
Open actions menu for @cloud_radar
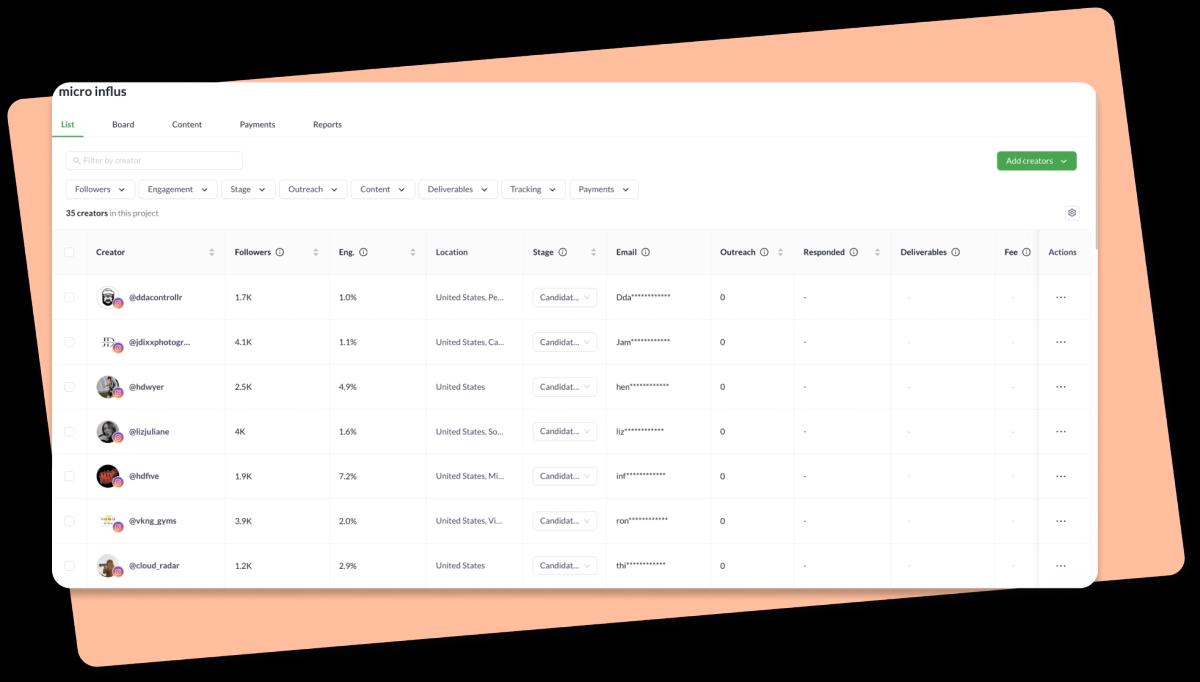click(x=1061, y=566)
